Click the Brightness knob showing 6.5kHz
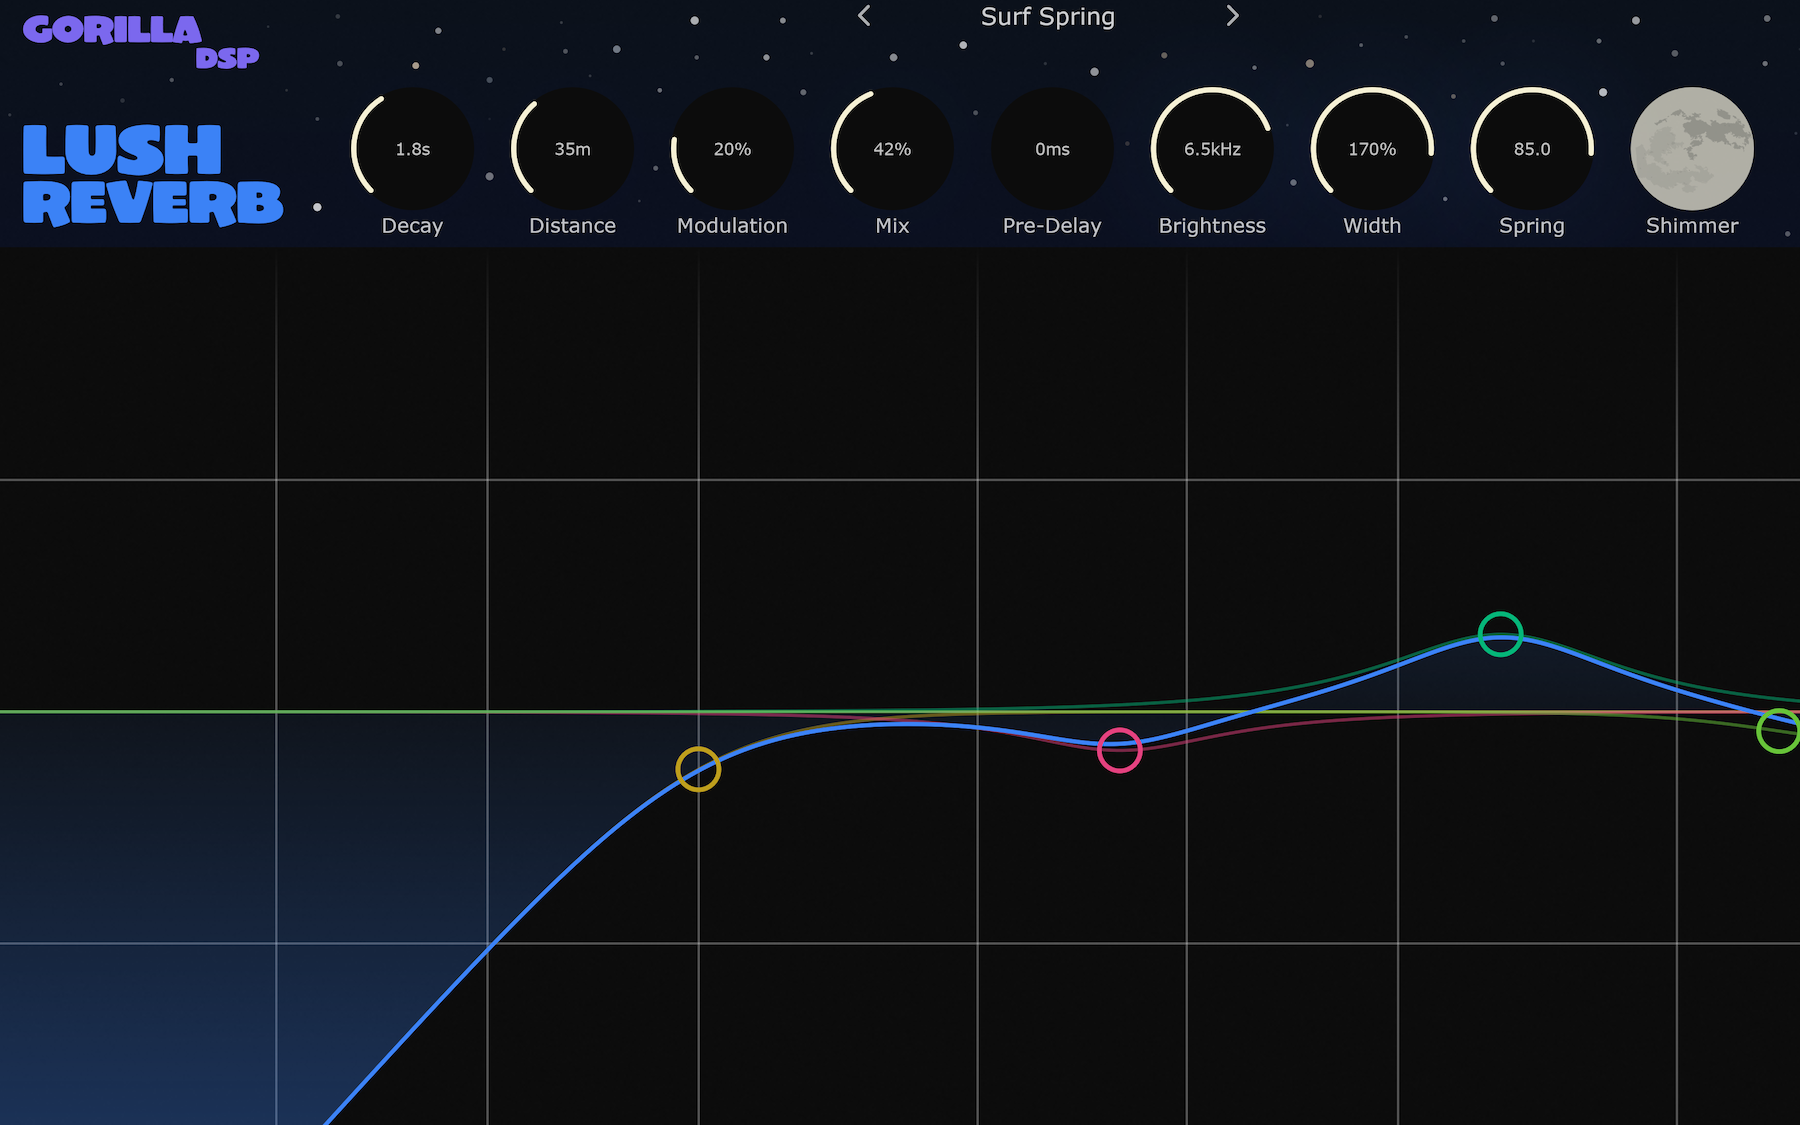The width and height of the screenshot is (1800, 1125). pos(1212,149)
